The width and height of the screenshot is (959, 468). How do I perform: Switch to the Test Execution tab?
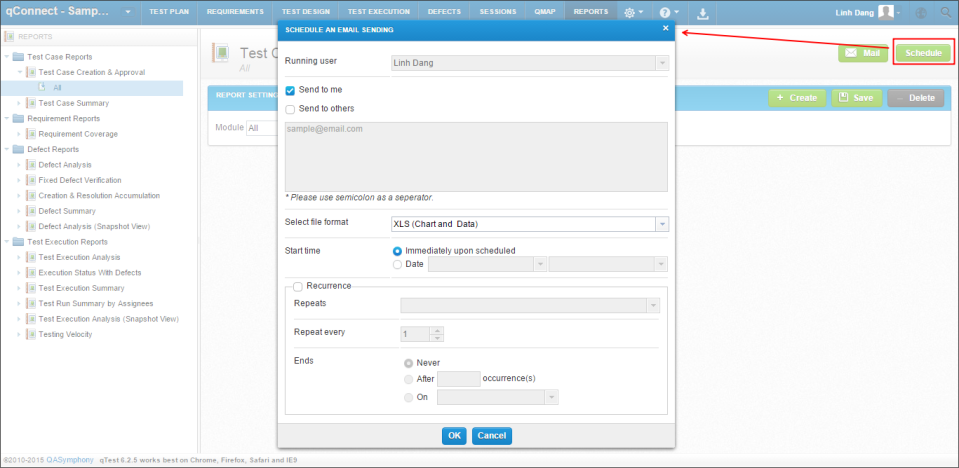(x=378, y=12)
